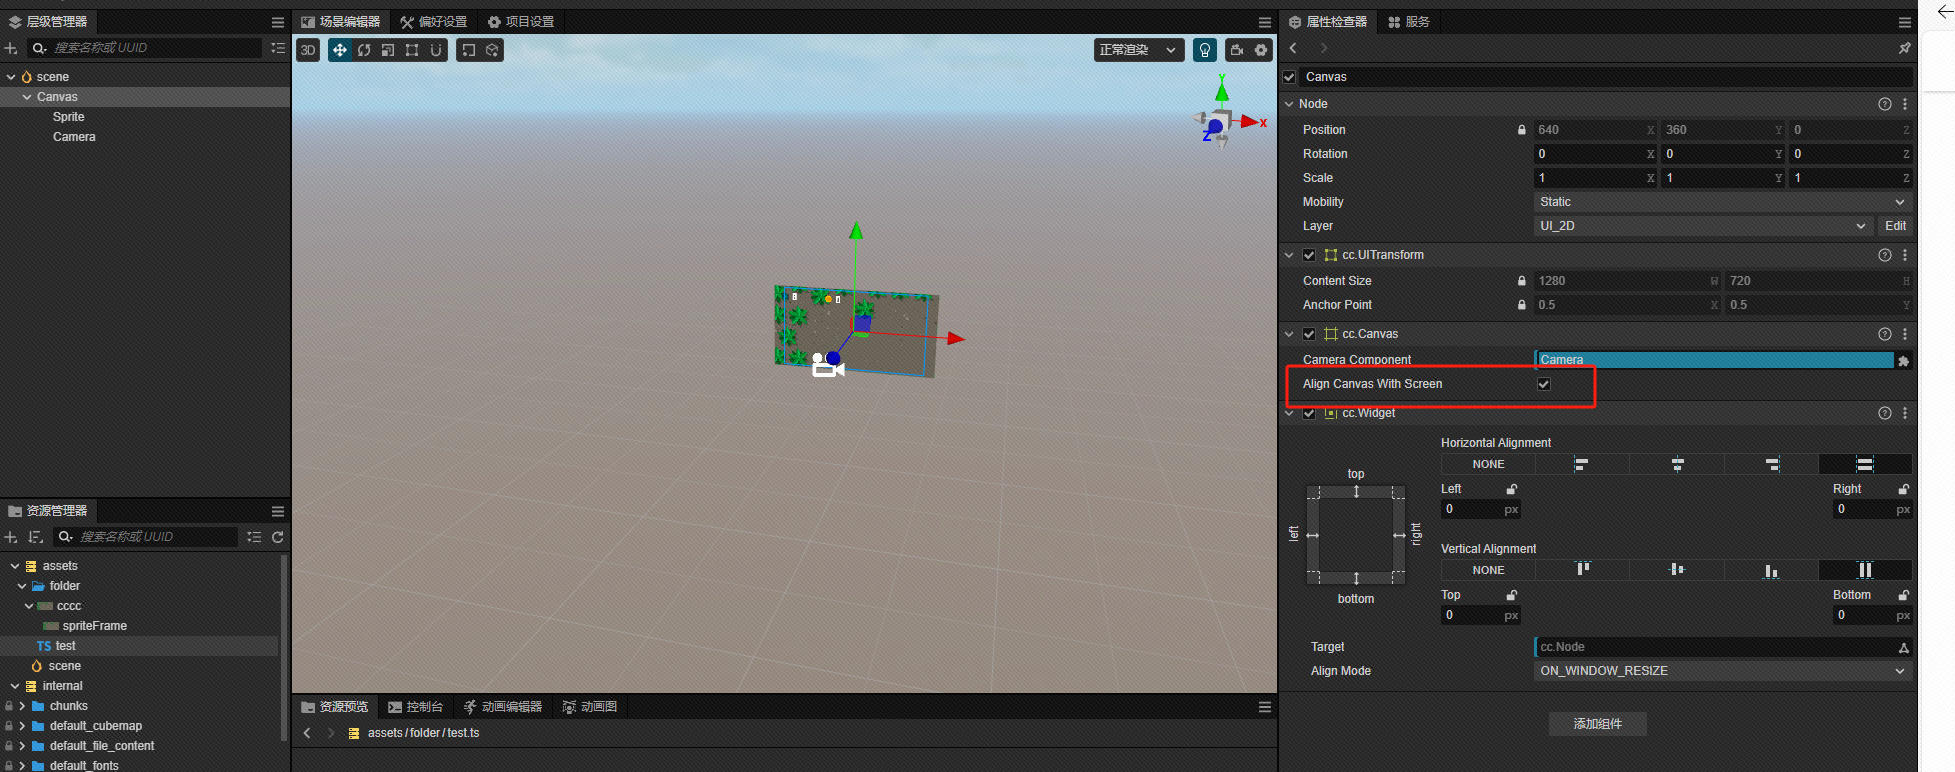Collapse the Node section
The width and height of the screenshot is (1955, 772).
pyautogui.click(x=1289, y=104)
